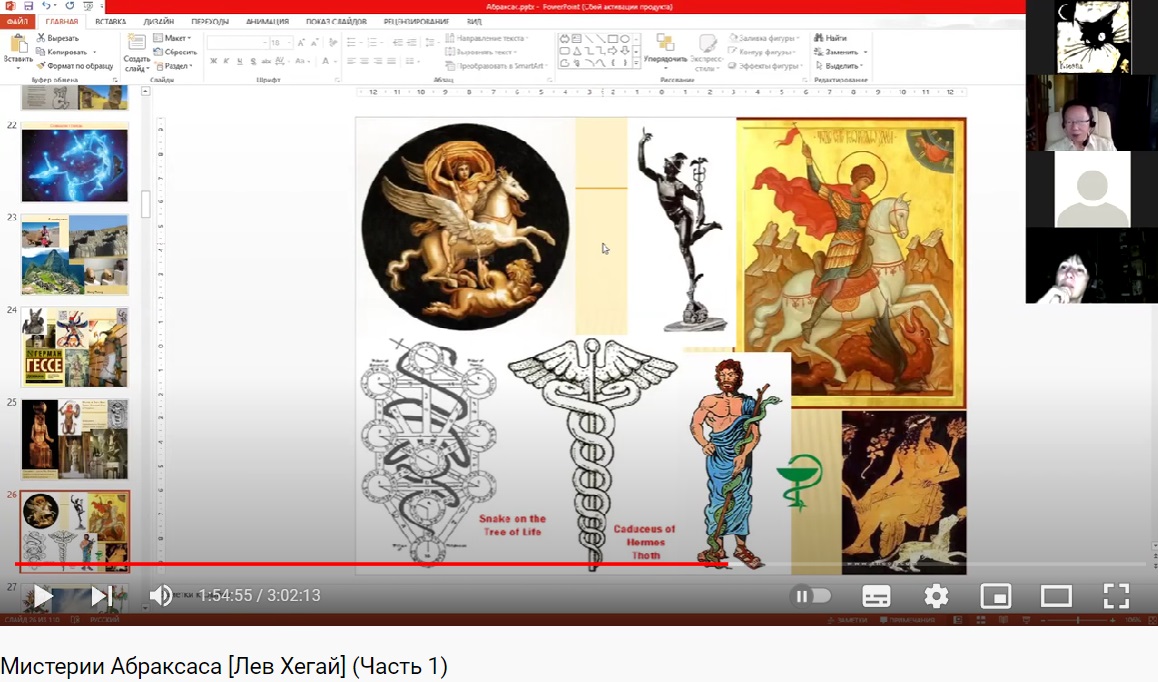Toggle underline Ч formatting
Viewport: 1158px width, 682px height.
click(x=239, y=61)
